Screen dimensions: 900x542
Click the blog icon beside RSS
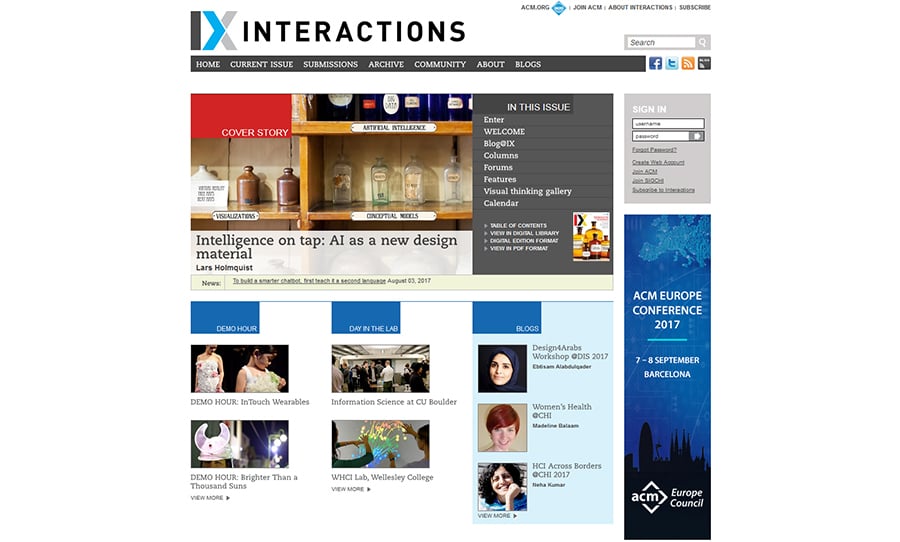tap(704, 64)
